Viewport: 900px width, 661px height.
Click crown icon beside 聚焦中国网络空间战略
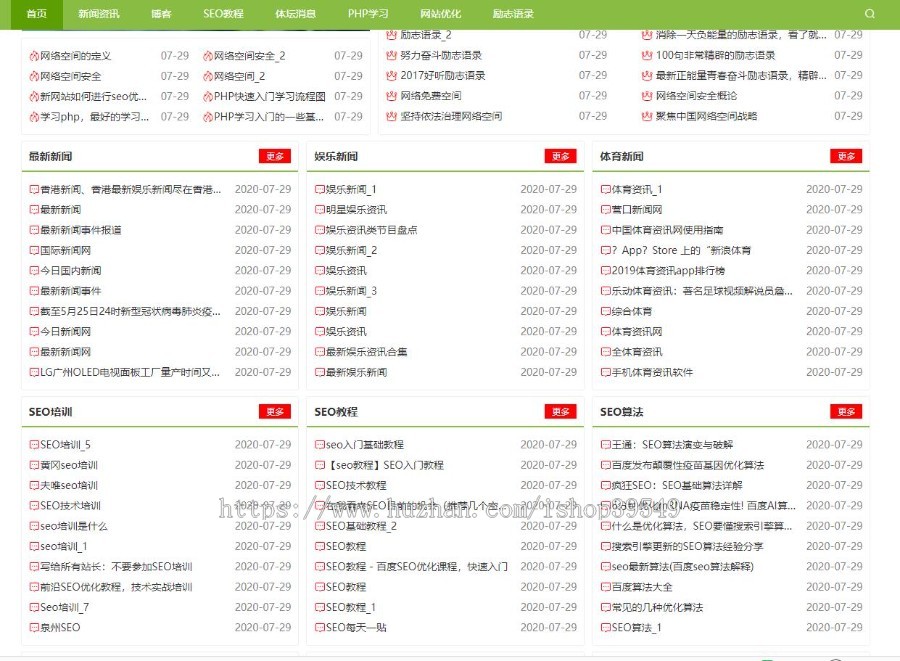click(x=647, y=116)
